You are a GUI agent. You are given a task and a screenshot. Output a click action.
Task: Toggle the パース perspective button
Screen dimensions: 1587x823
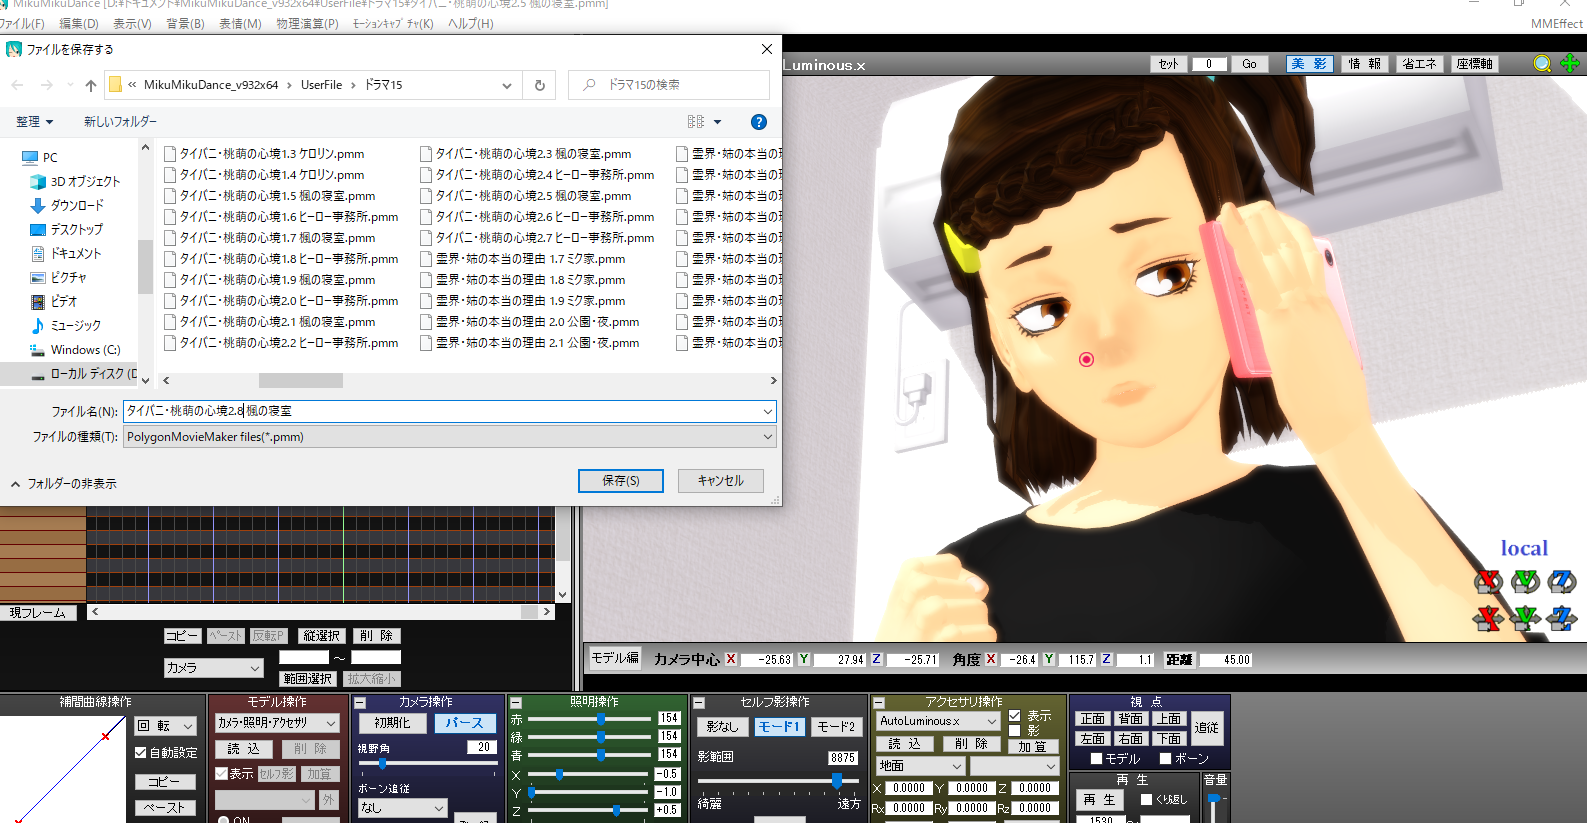pos(465,723)
